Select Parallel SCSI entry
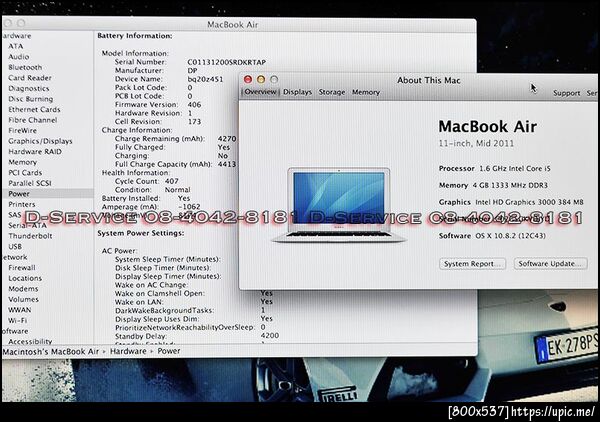The height and width of the screenshot is (422, 600). coord(30,183)
